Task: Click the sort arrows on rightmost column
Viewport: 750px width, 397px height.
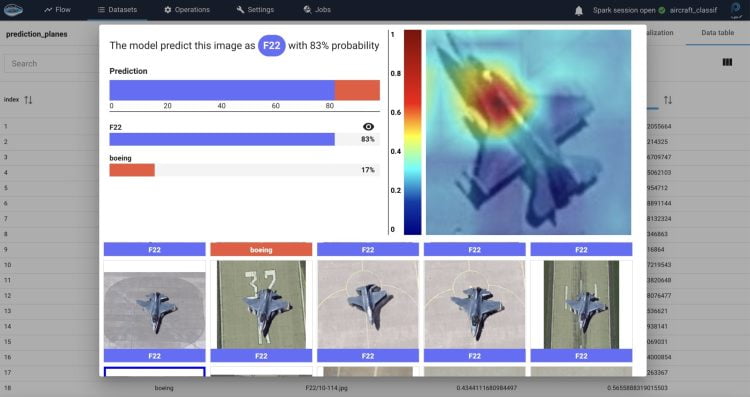Action: (668, 100)
